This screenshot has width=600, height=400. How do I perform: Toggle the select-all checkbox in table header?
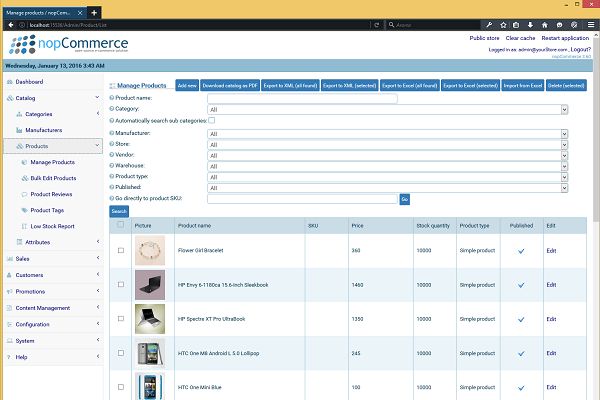point(120,224)
